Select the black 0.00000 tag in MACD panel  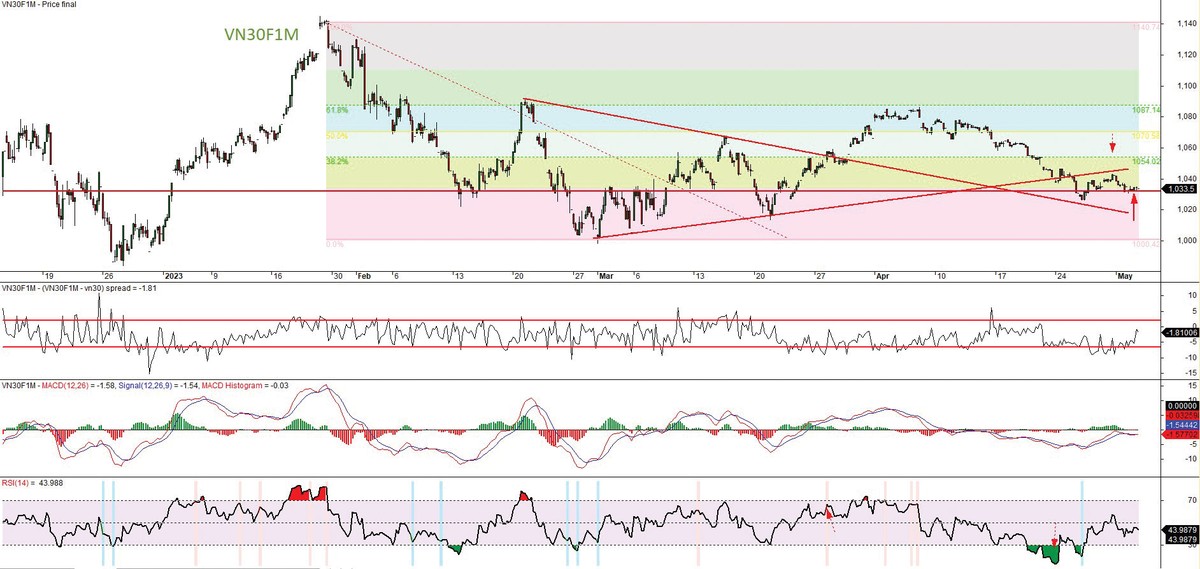point(1179,404)
